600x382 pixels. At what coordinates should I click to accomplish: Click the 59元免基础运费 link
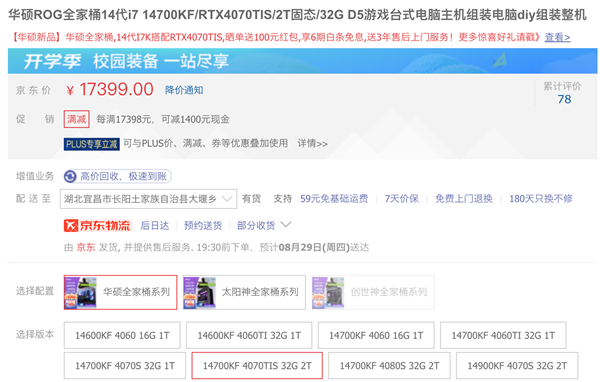(x=334, y=199)
